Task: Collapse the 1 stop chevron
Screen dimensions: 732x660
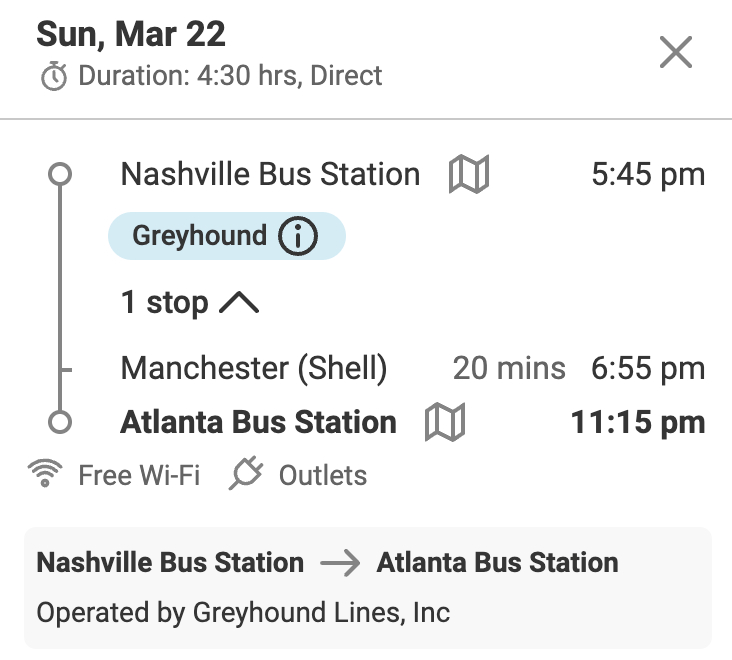Action: point(238,303)
